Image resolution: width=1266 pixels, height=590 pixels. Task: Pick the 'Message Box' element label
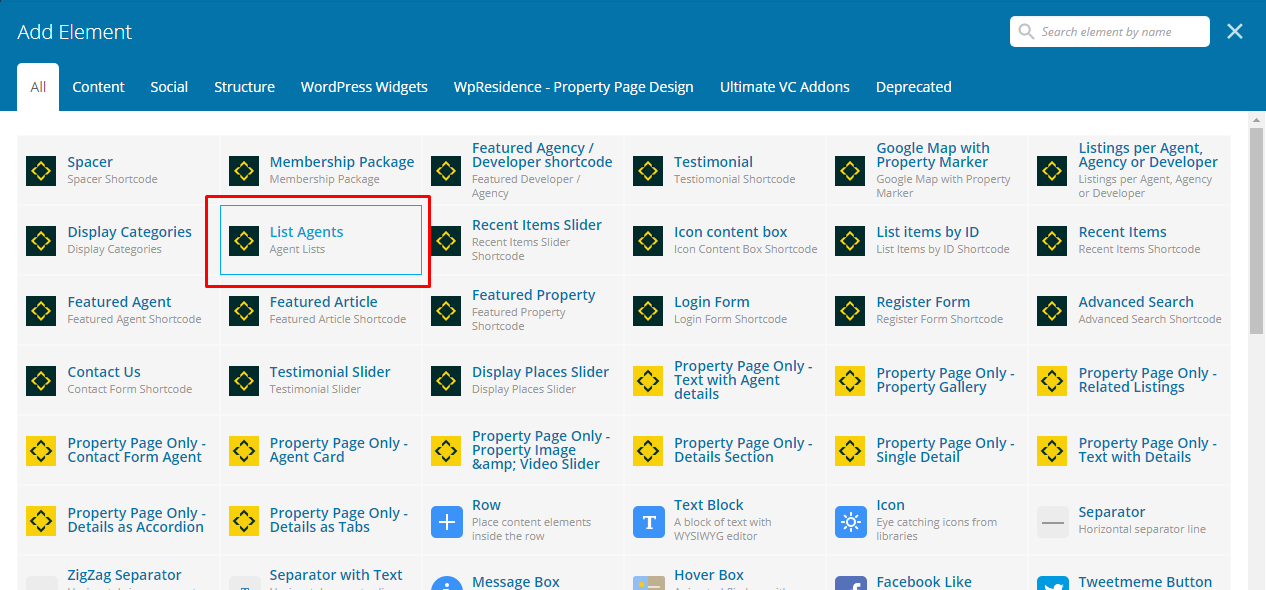pos(516,581)
